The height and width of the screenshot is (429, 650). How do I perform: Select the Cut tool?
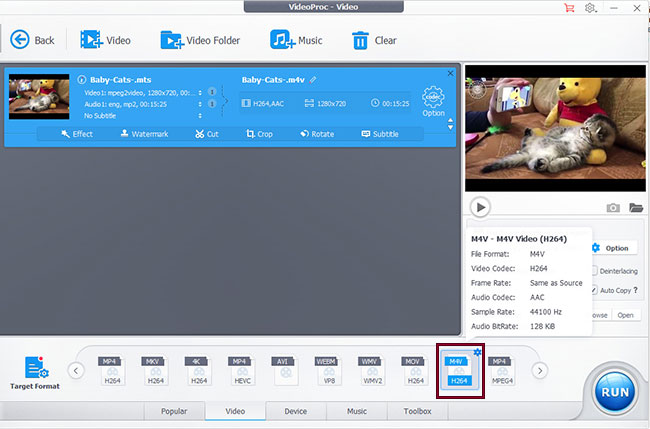click(x=207, y=134)
